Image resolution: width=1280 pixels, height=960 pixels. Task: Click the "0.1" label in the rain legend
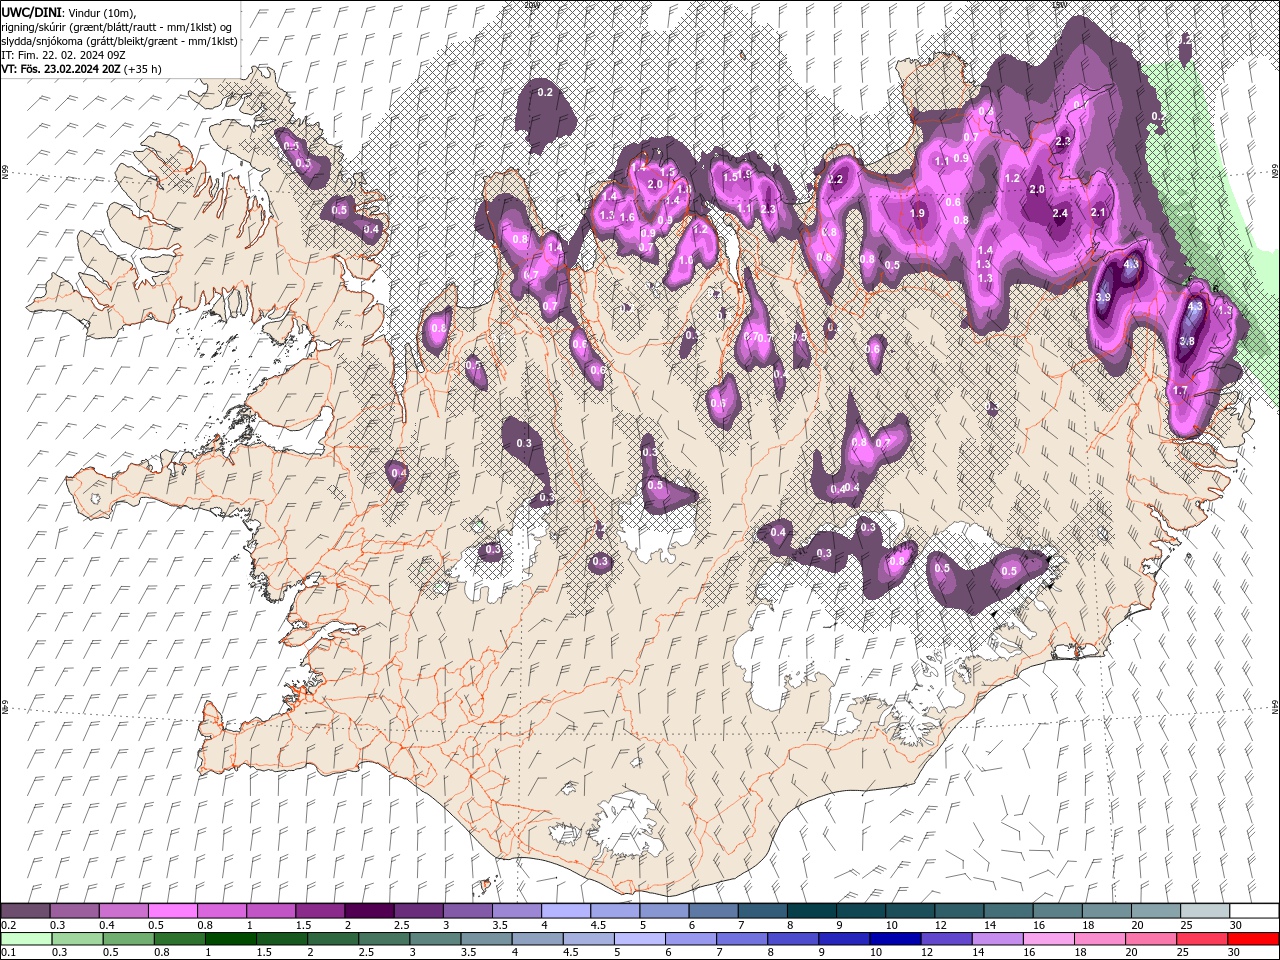pyautogui.click(x=8, y=953)
